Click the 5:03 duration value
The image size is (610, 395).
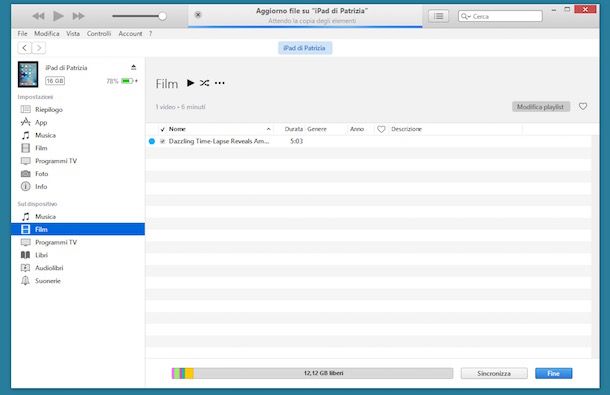tap(296, 141)
